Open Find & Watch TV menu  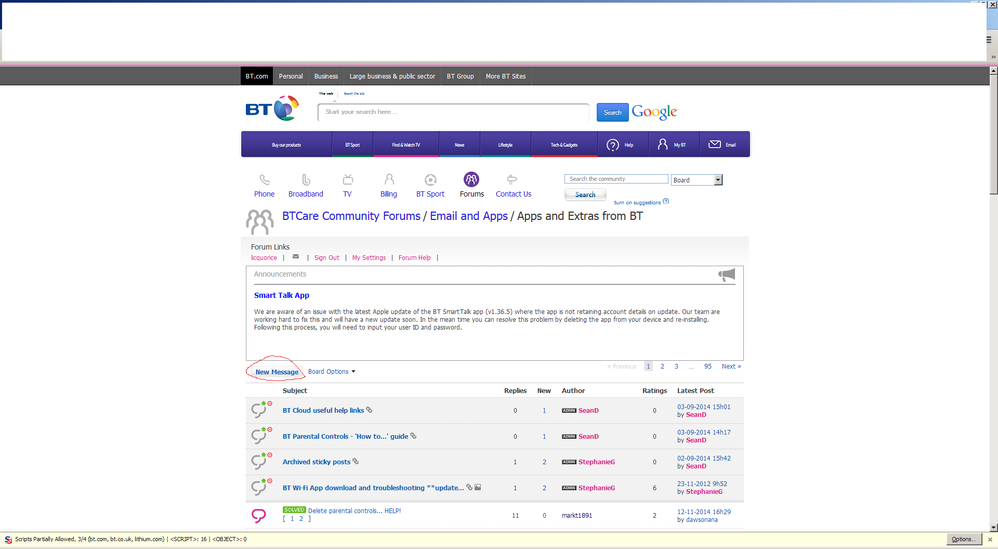(406, 144)
